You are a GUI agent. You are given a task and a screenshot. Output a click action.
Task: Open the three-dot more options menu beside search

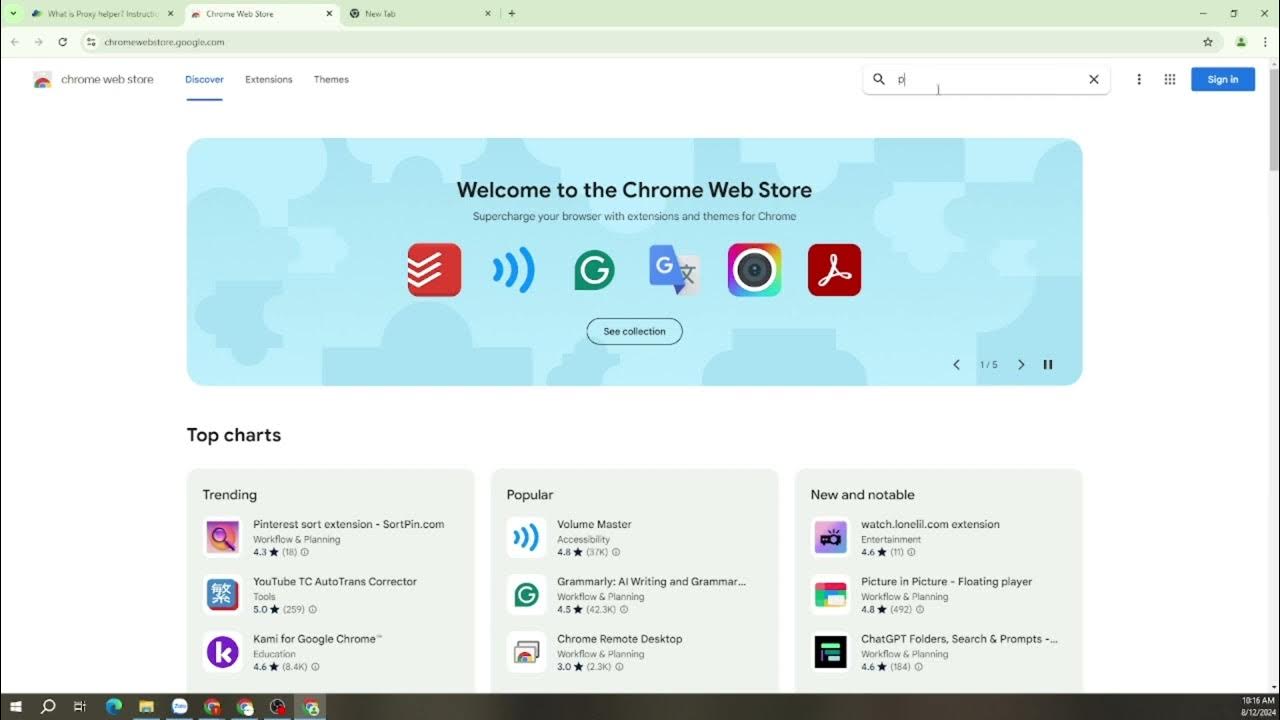(x=1139, y=79)
